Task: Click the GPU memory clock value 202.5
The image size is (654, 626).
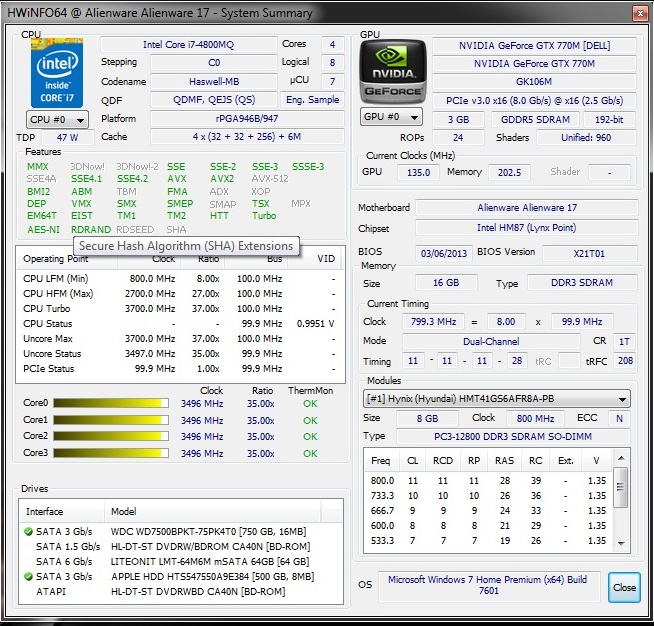Action: 509,172
